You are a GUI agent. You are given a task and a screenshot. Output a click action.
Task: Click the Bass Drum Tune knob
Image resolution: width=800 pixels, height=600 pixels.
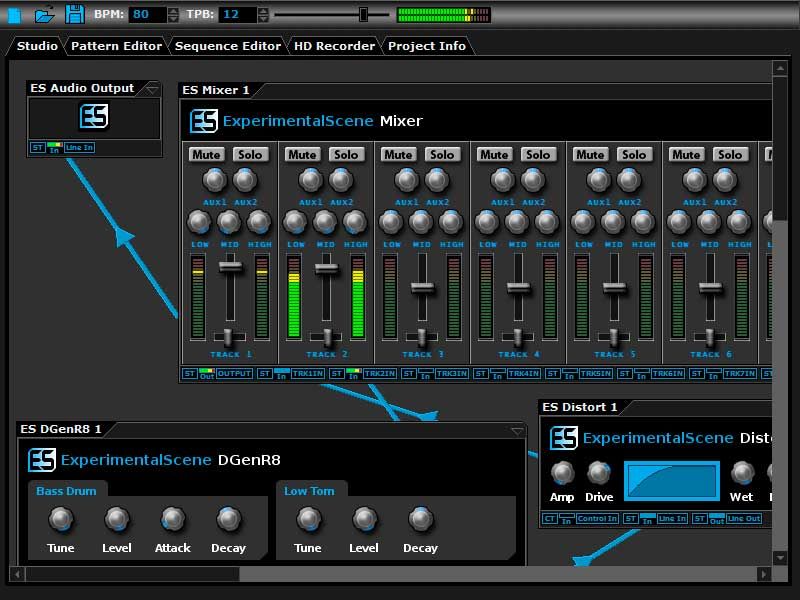(61, 519)
